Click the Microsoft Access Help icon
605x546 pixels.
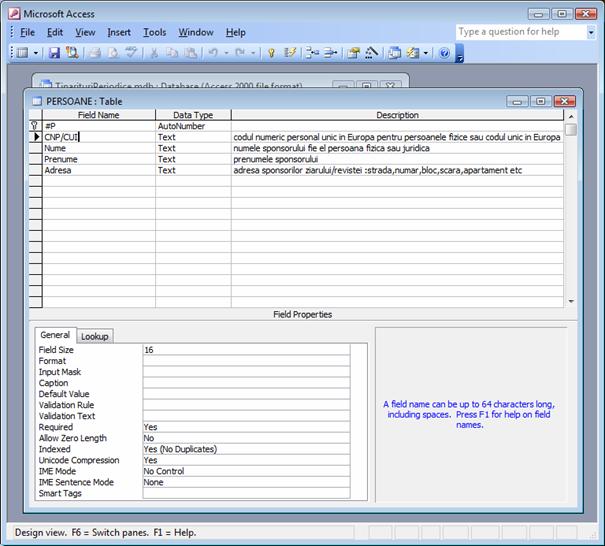[x=444, y=53]
